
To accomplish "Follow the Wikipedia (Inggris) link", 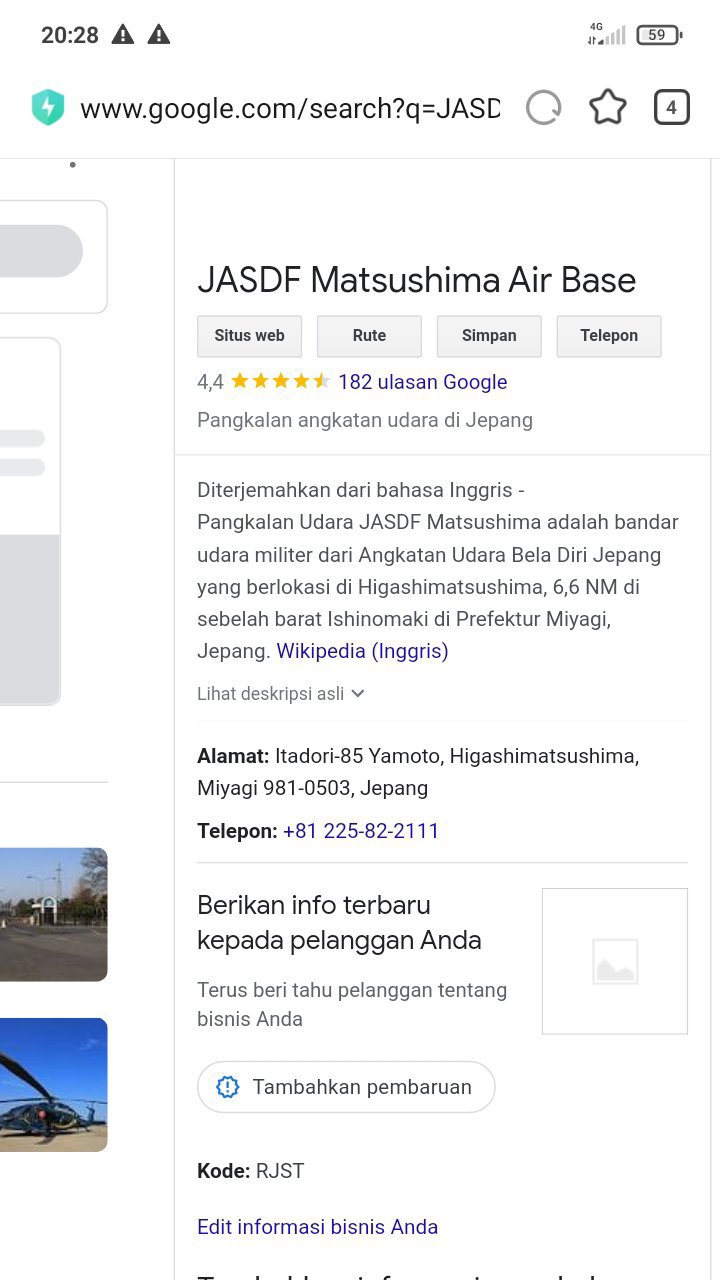I will (362, 651).
